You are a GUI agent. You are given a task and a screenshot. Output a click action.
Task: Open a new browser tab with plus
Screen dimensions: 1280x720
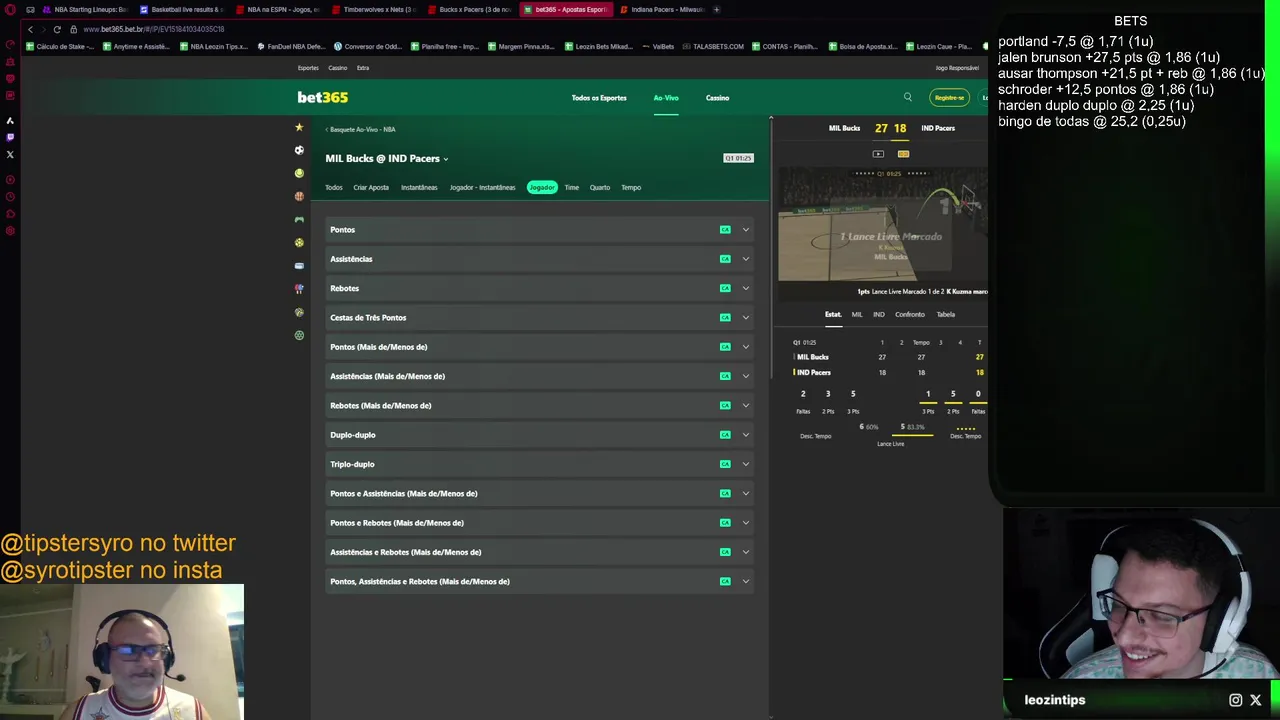click(x=716, y=9)
